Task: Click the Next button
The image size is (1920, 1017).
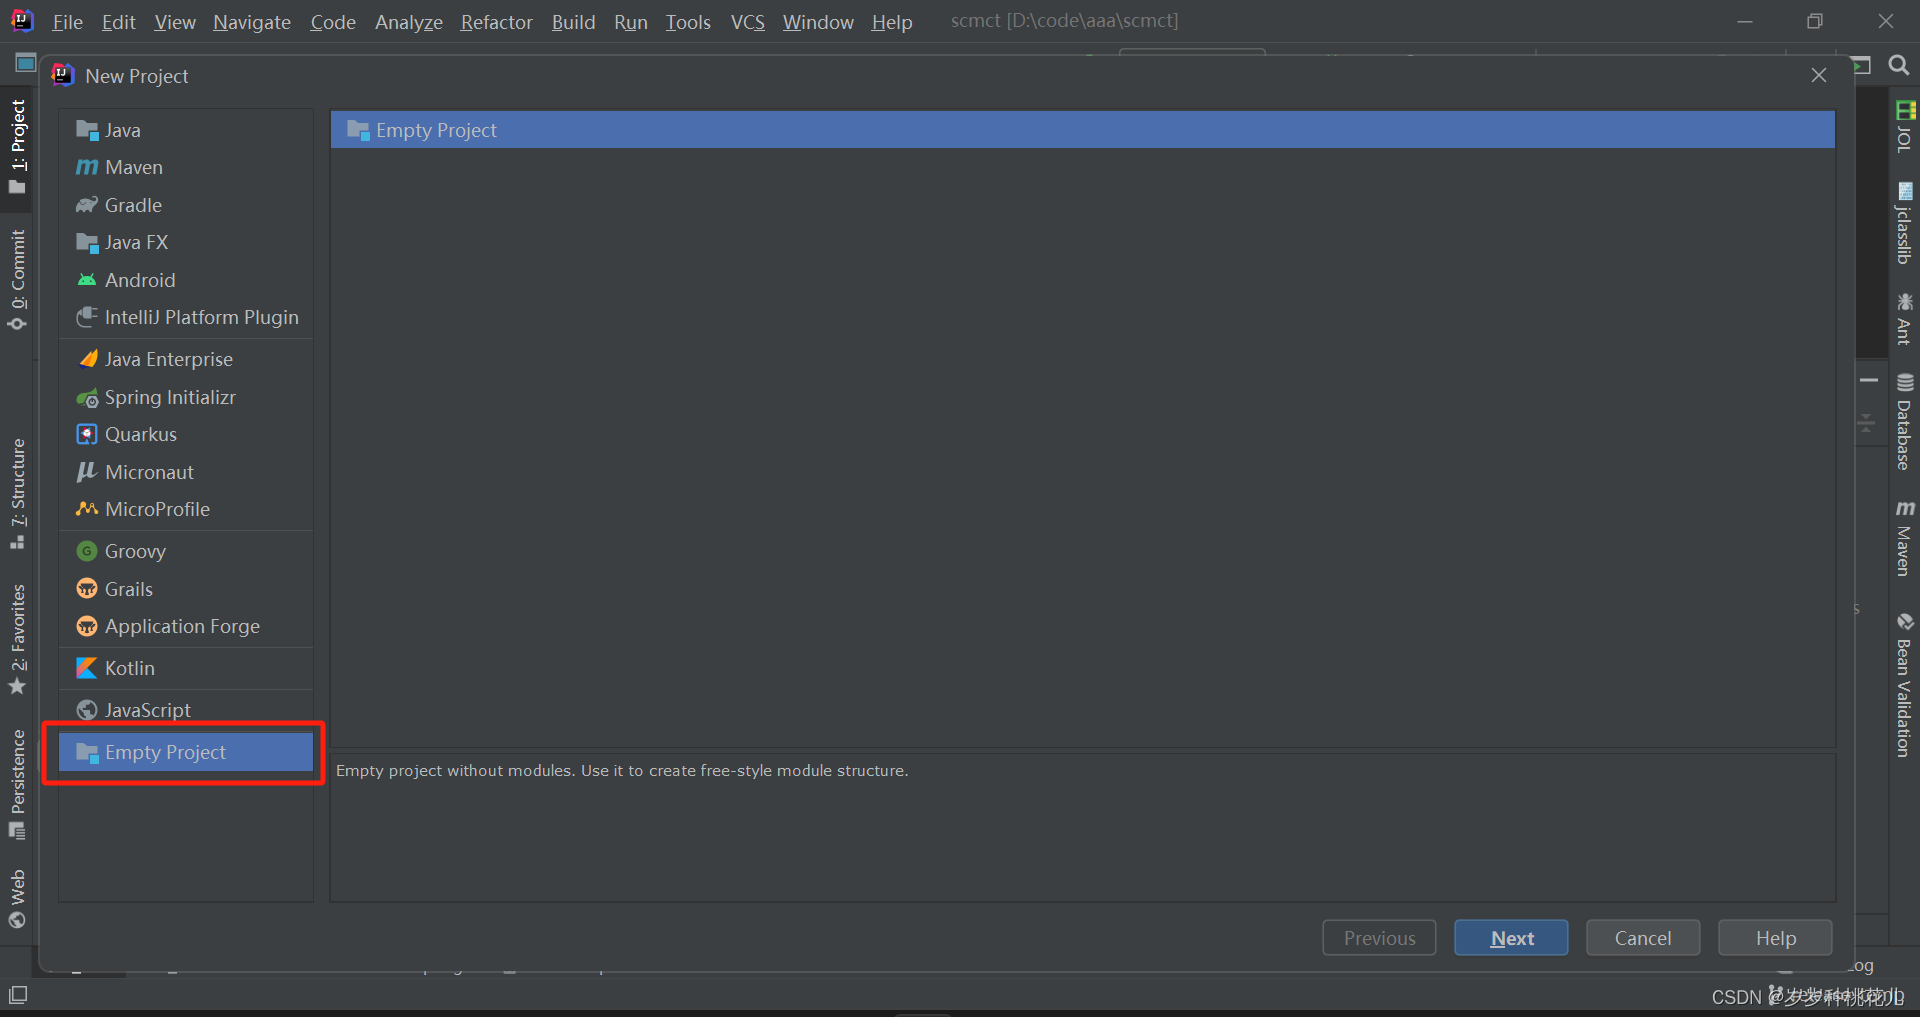Action: click(x=1511, y=937)
